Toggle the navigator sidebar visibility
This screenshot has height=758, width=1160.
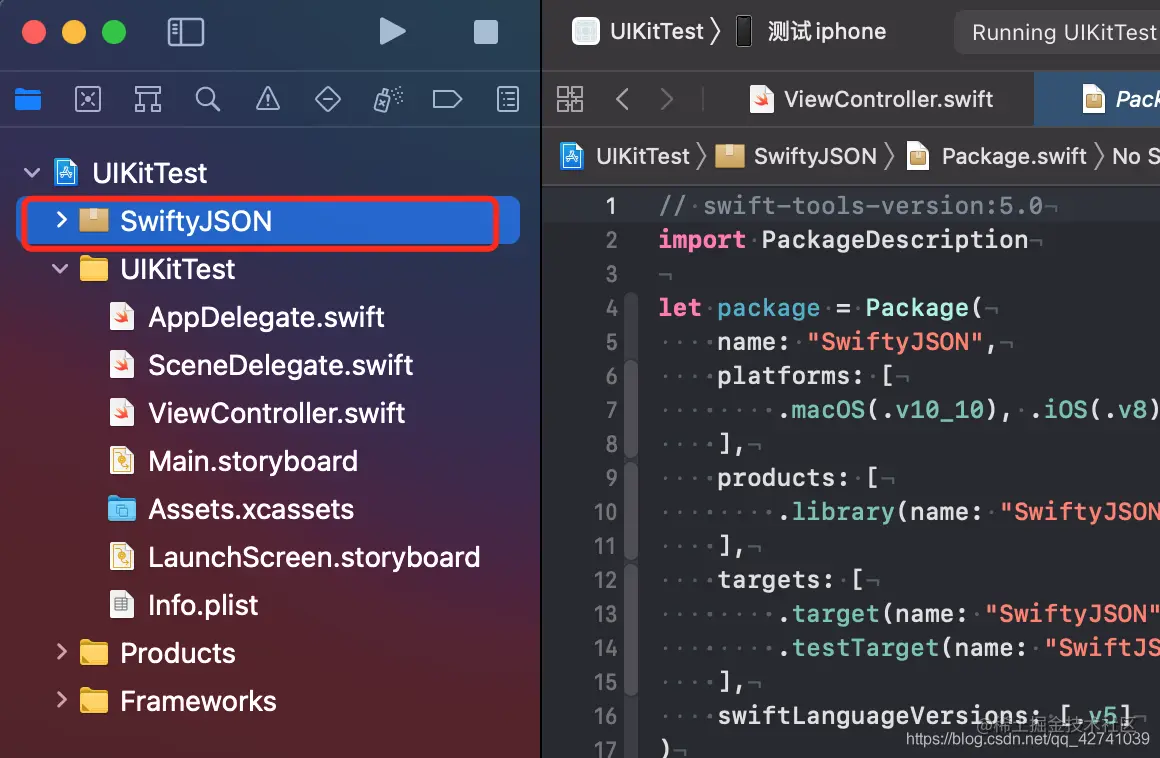tap(186, 32)
